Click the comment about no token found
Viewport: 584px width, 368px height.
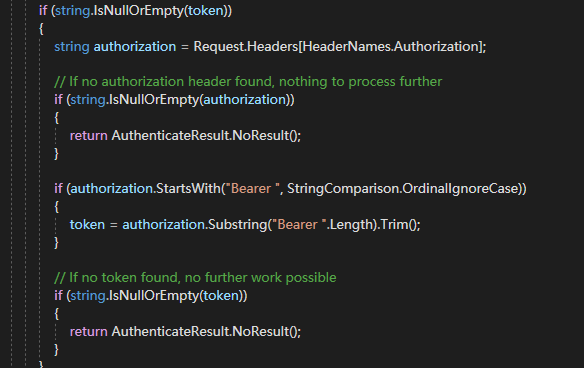(195, 278)
